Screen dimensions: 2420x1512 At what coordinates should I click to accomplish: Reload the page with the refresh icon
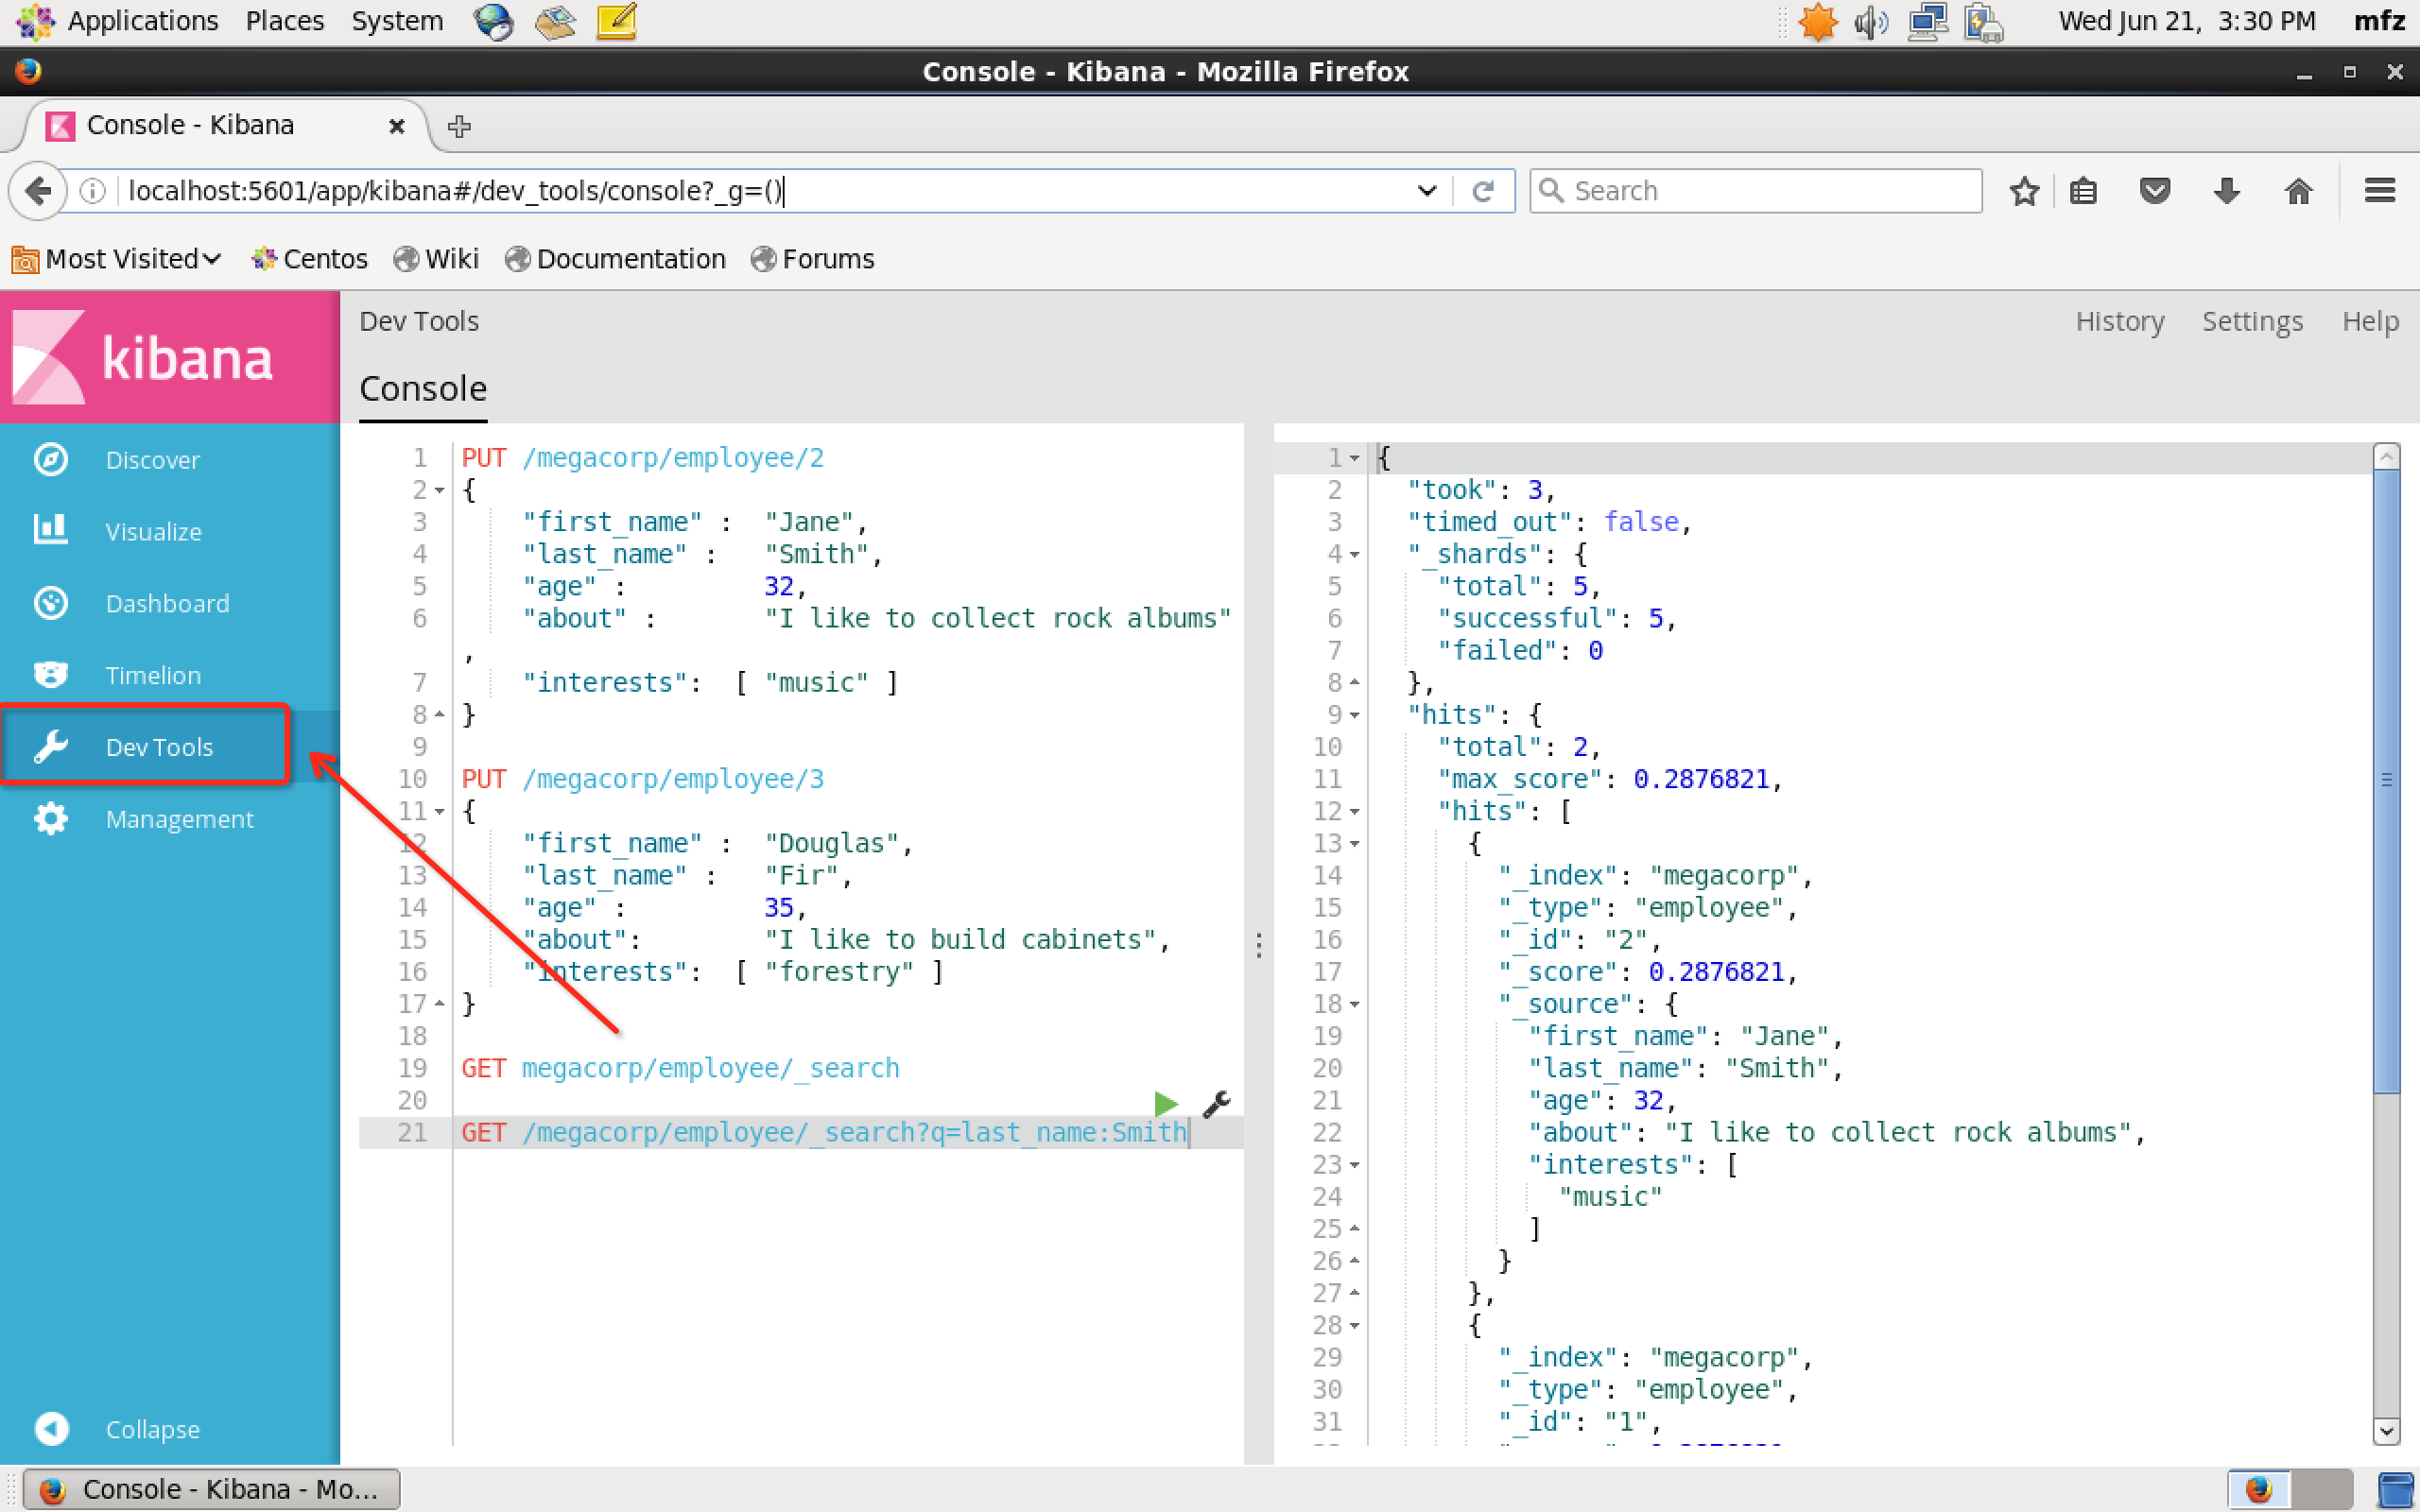(1483, 190)
